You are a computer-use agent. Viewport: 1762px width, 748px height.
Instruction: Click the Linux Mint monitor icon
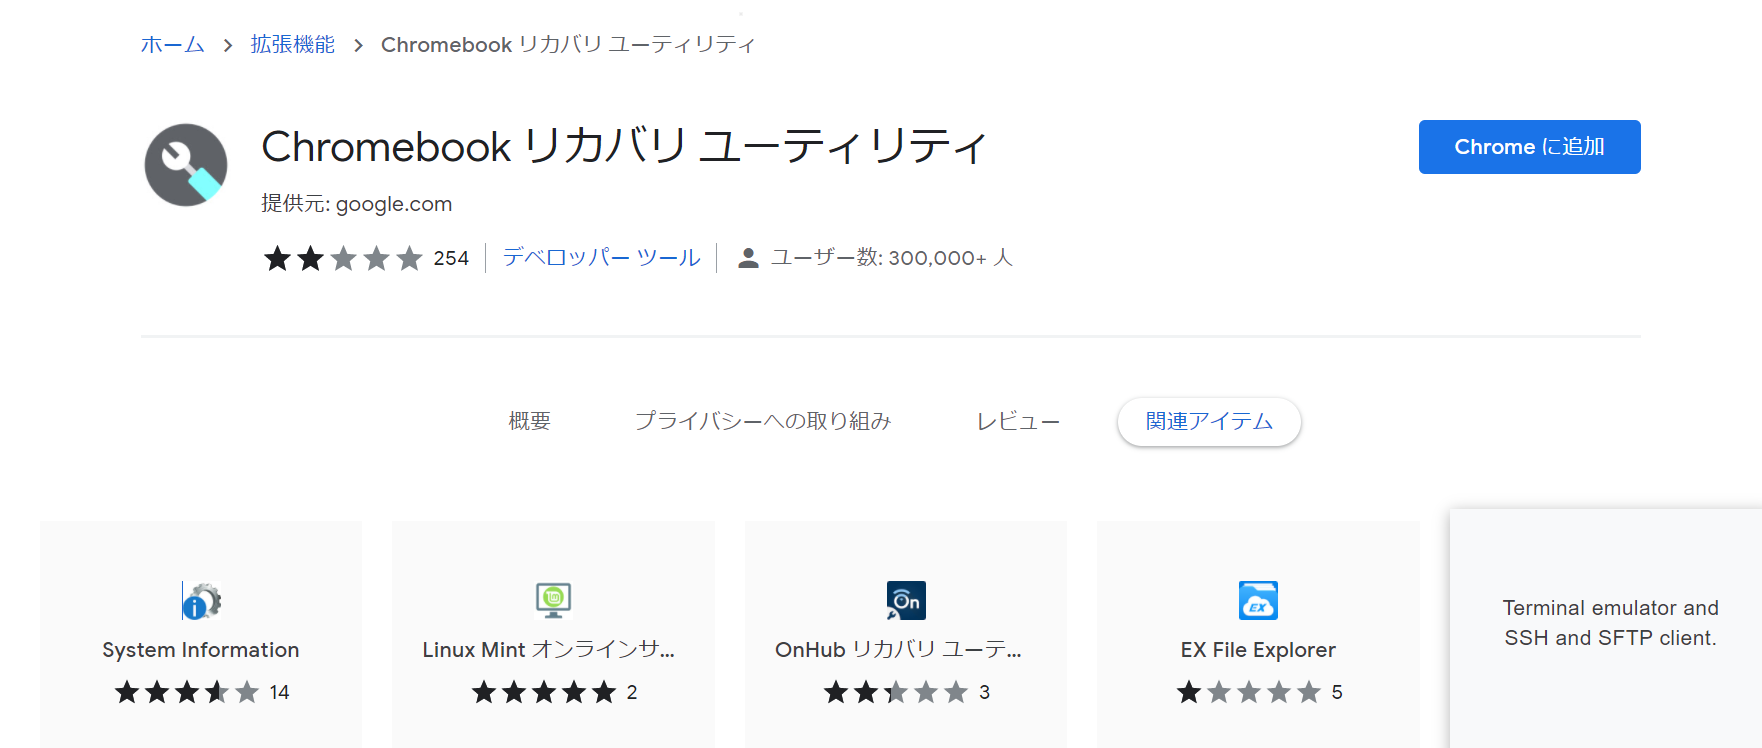553,601
